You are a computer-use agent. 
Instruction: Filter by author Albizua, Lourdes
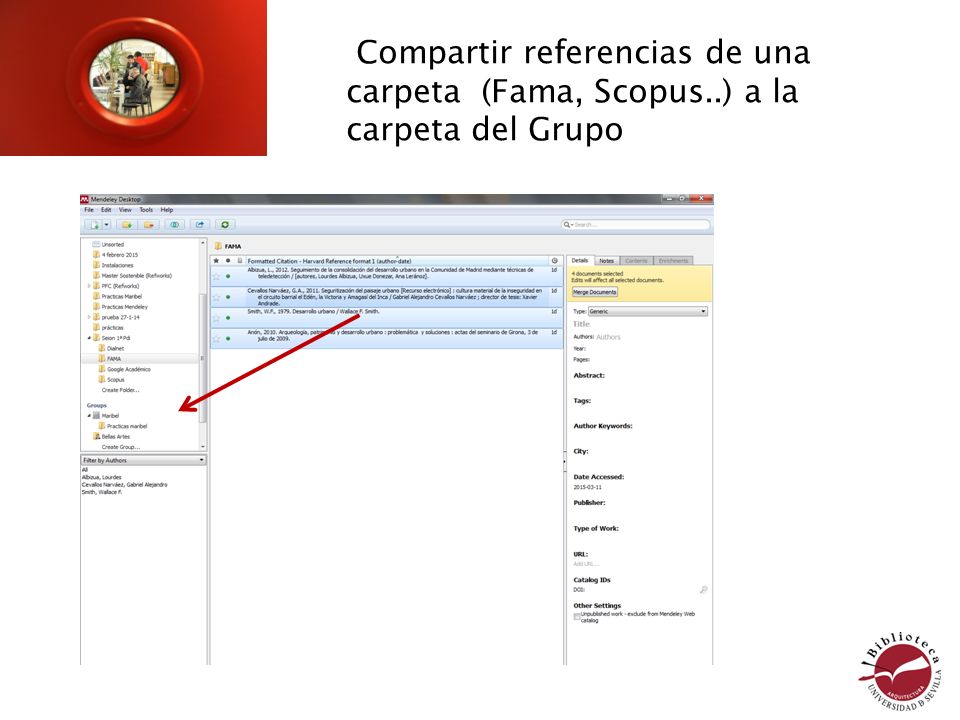pyautogui.click(x=102, y=478)
